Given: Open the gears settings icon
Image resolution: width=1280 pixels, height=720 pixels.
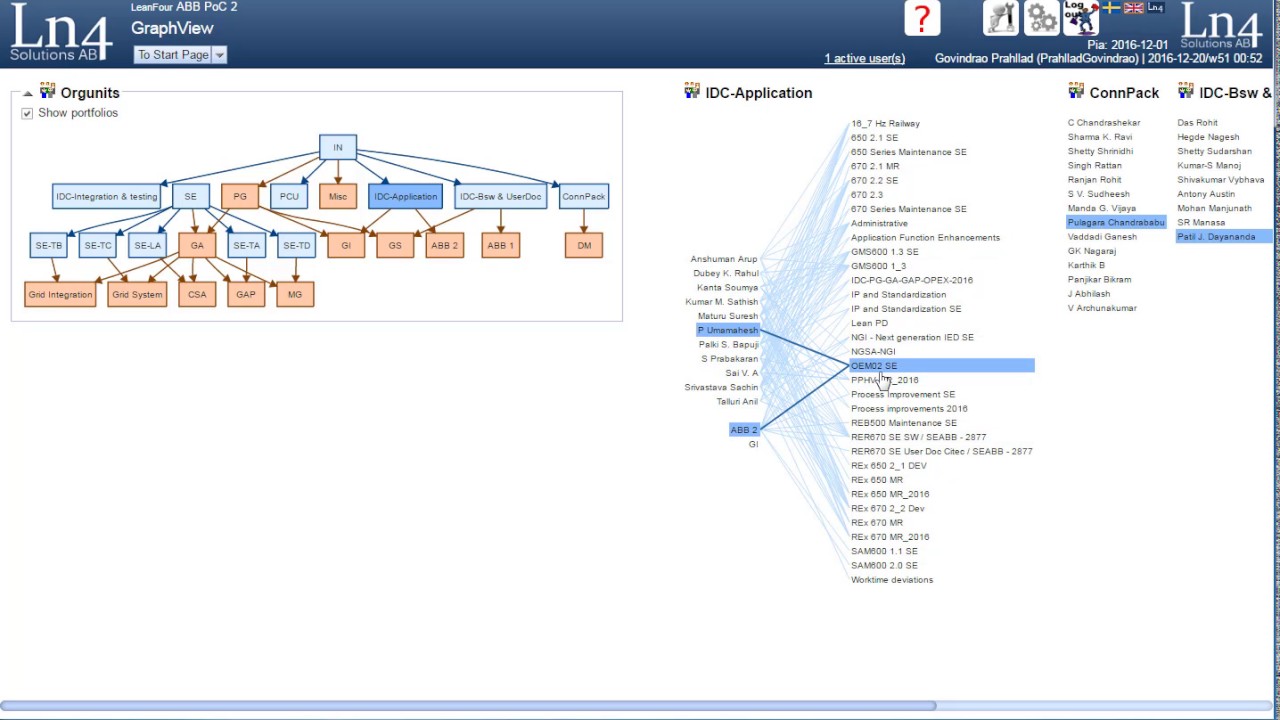Looking at the screenshot, I should click(1041, 18).
